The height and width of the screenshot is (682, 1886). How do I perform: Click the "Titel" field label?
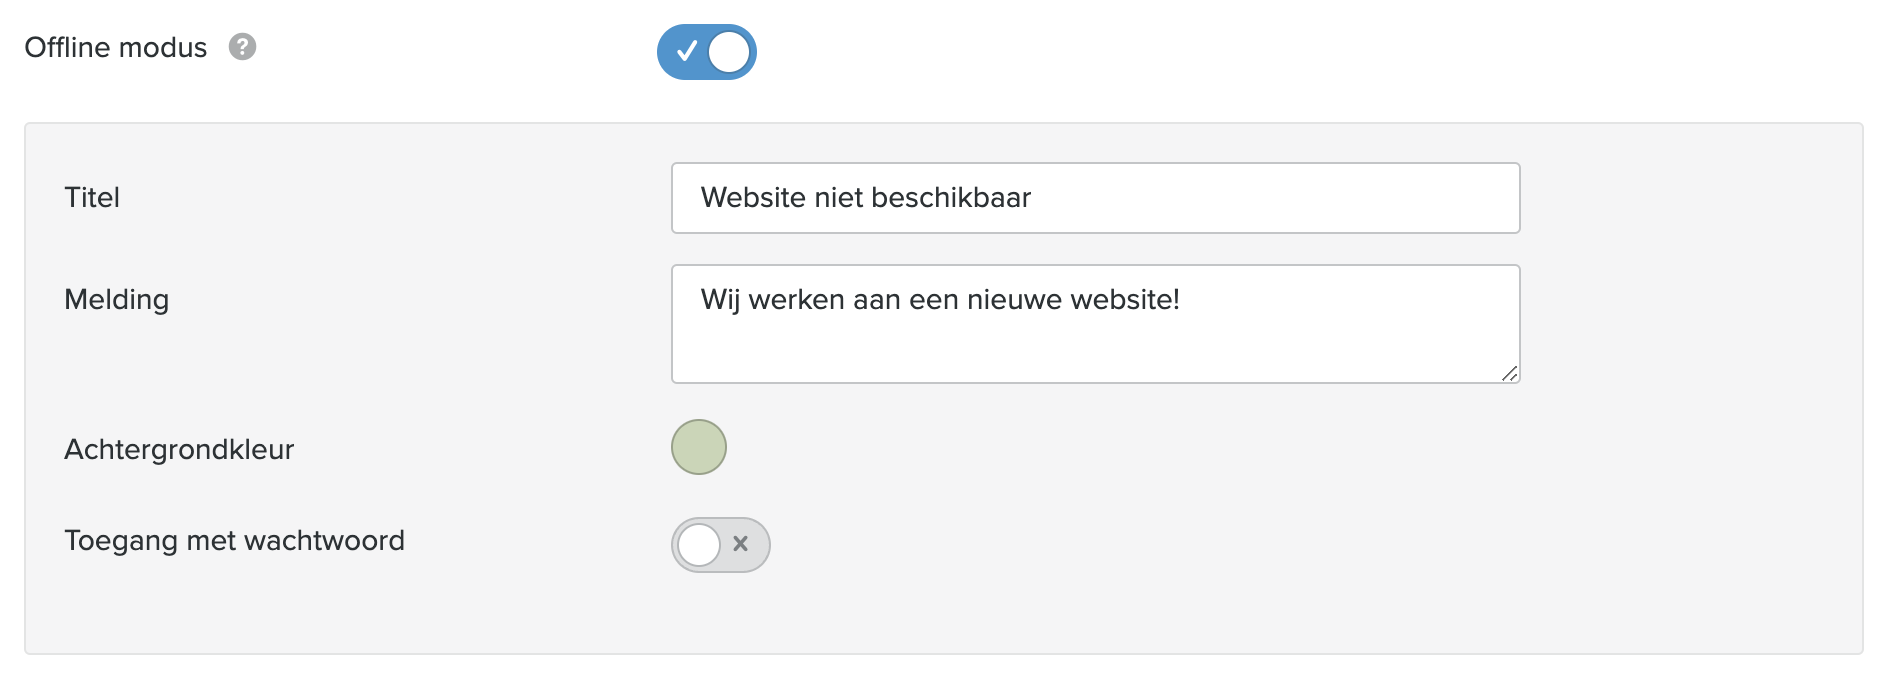tap(92, 197)
